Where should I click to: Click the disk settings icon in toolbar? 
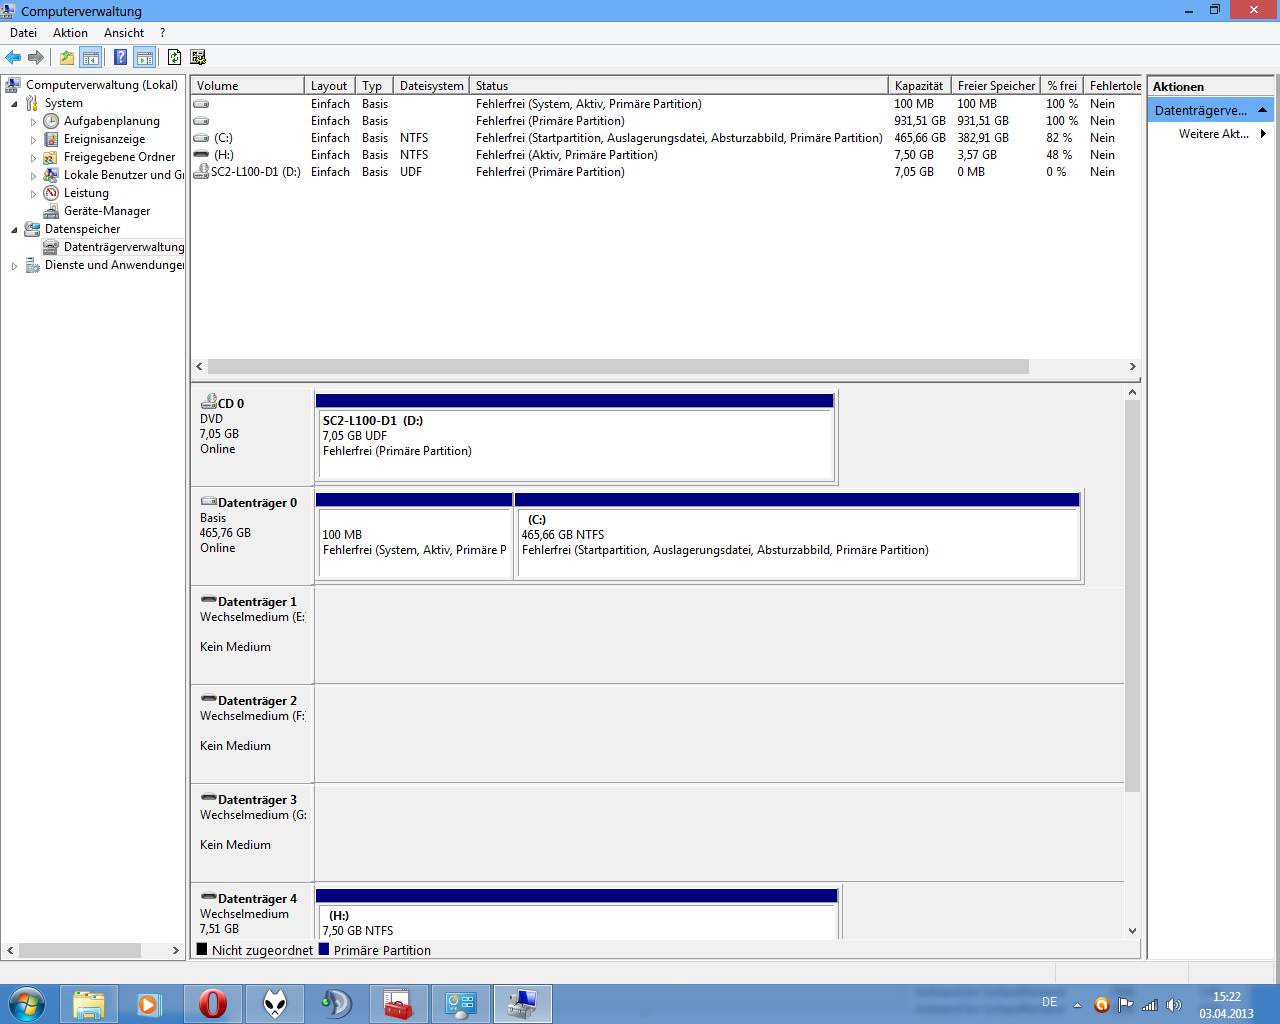click(198, 57)
